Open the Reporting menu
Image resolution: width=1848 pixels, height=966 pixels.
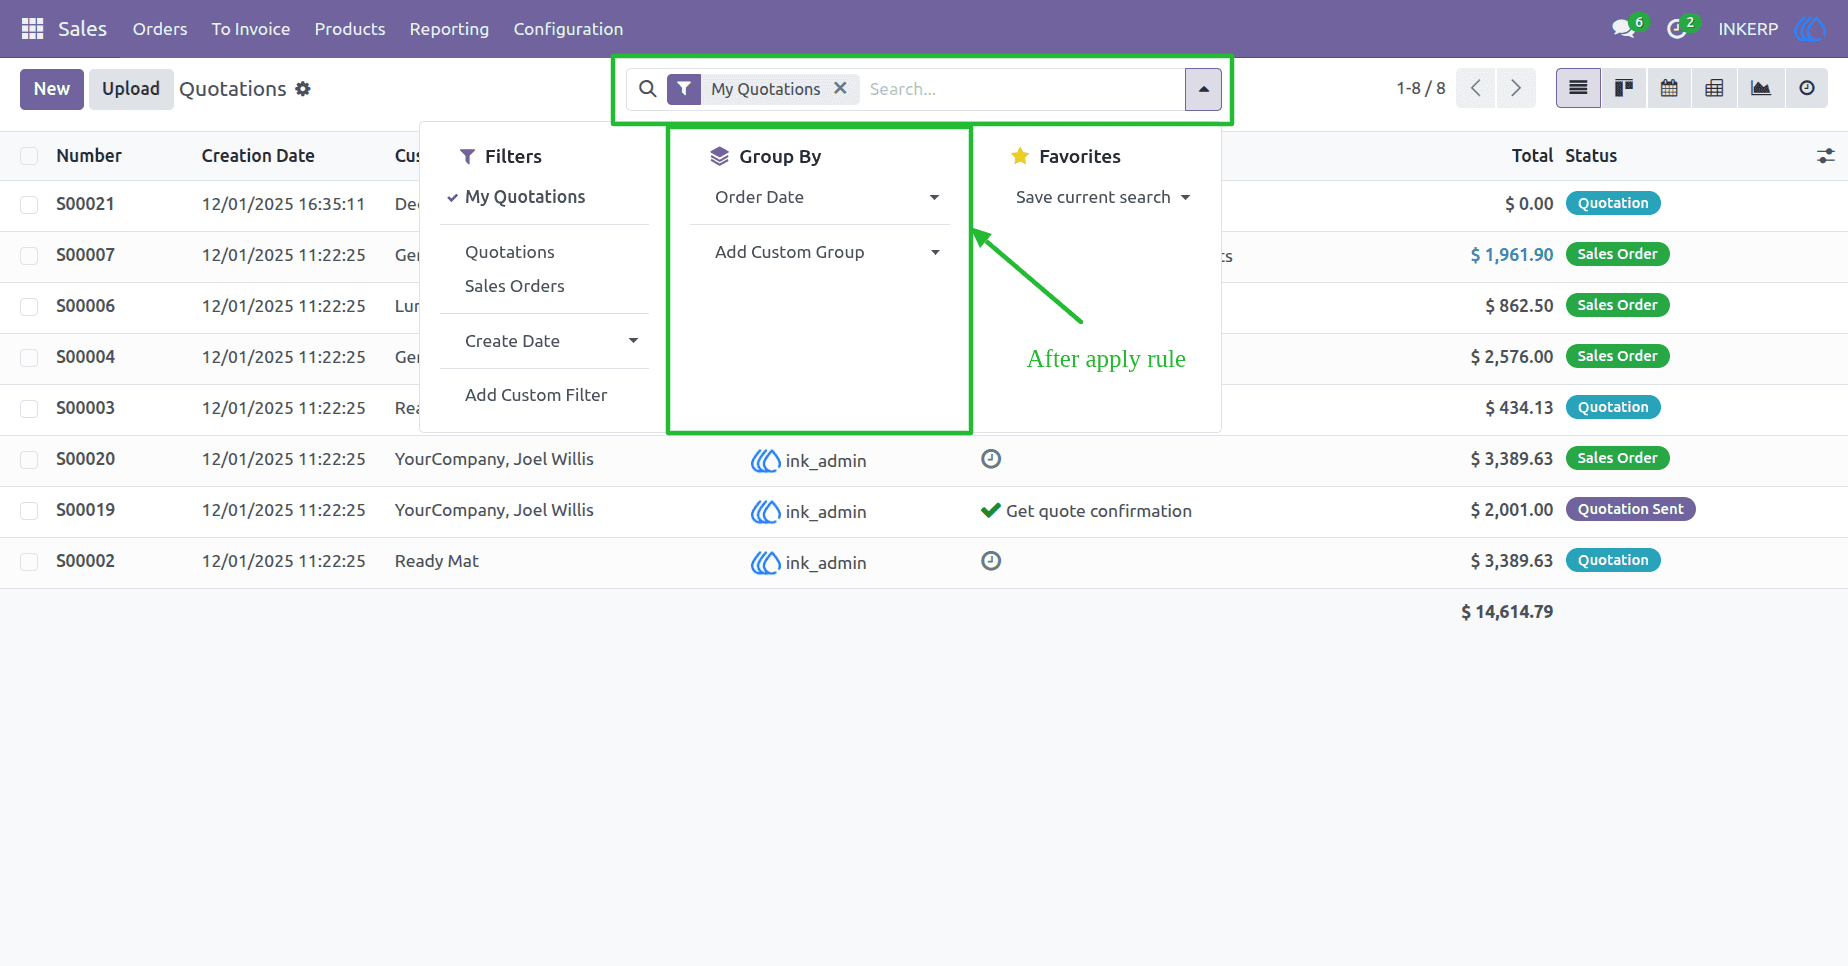[449, 29]
